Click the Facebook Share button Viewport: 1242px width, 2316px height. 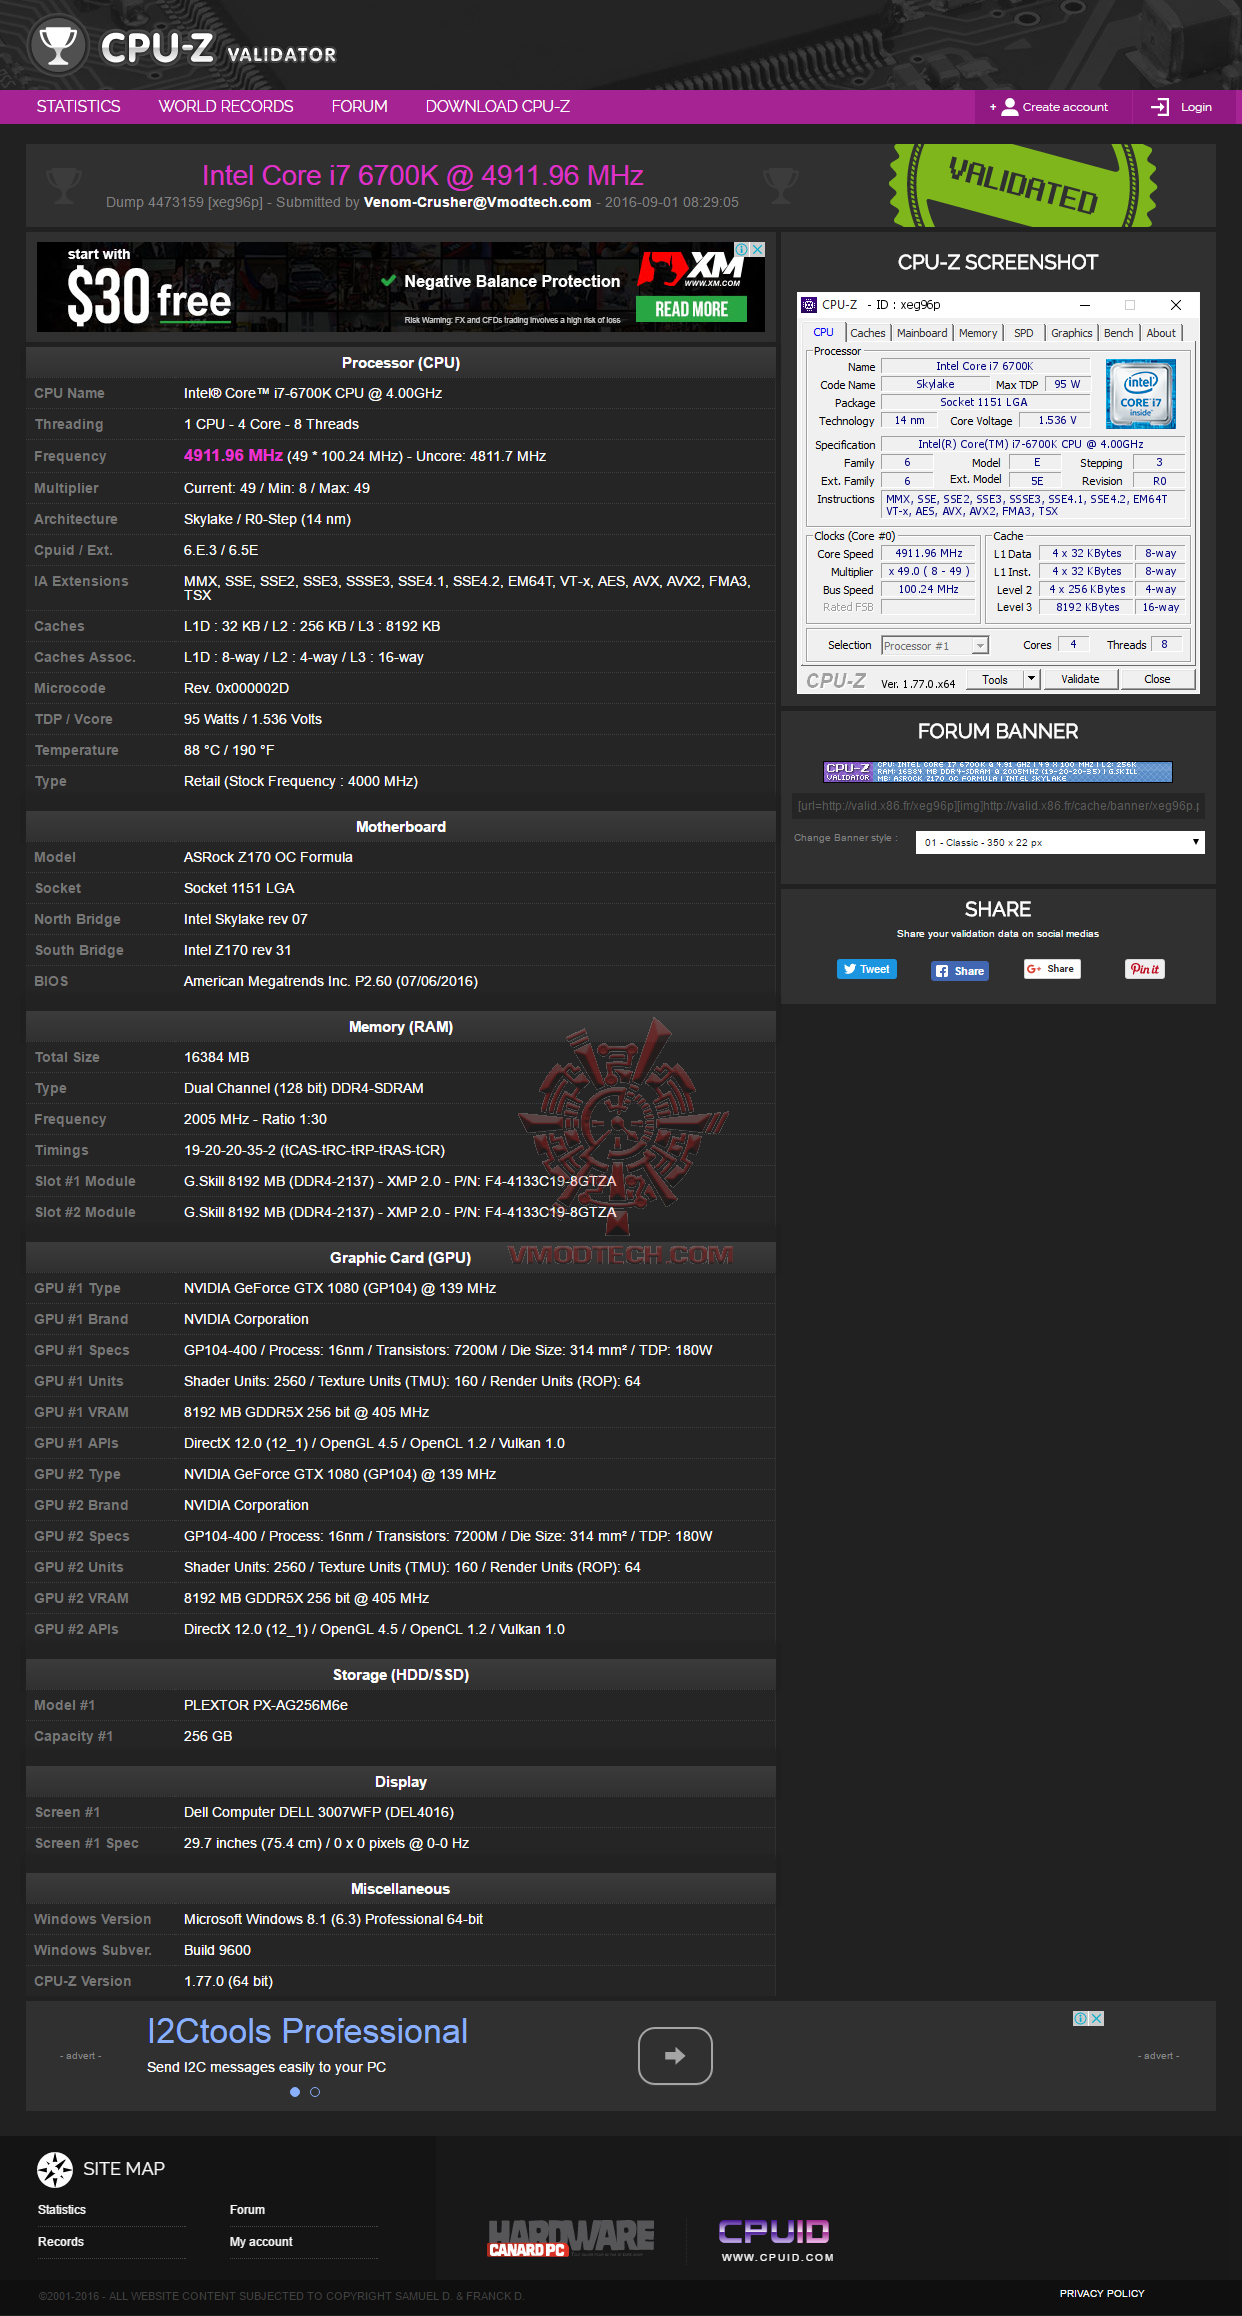960,971
